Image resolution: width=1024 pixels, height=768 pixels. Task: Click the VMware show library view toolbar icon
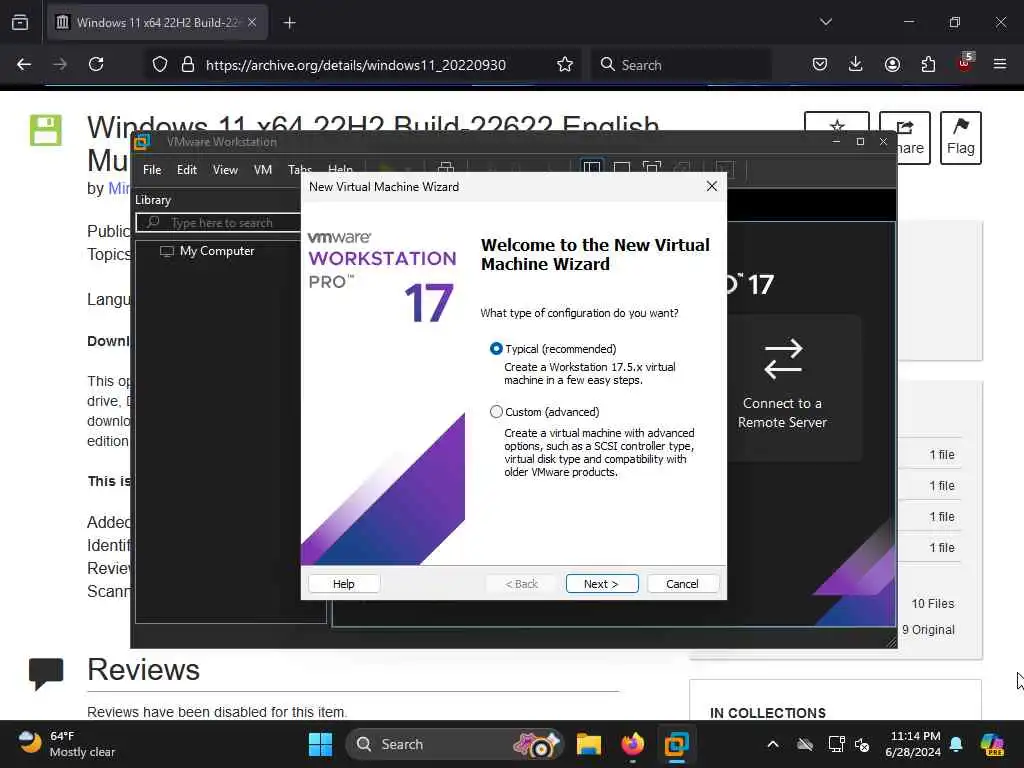coord(592,167)
